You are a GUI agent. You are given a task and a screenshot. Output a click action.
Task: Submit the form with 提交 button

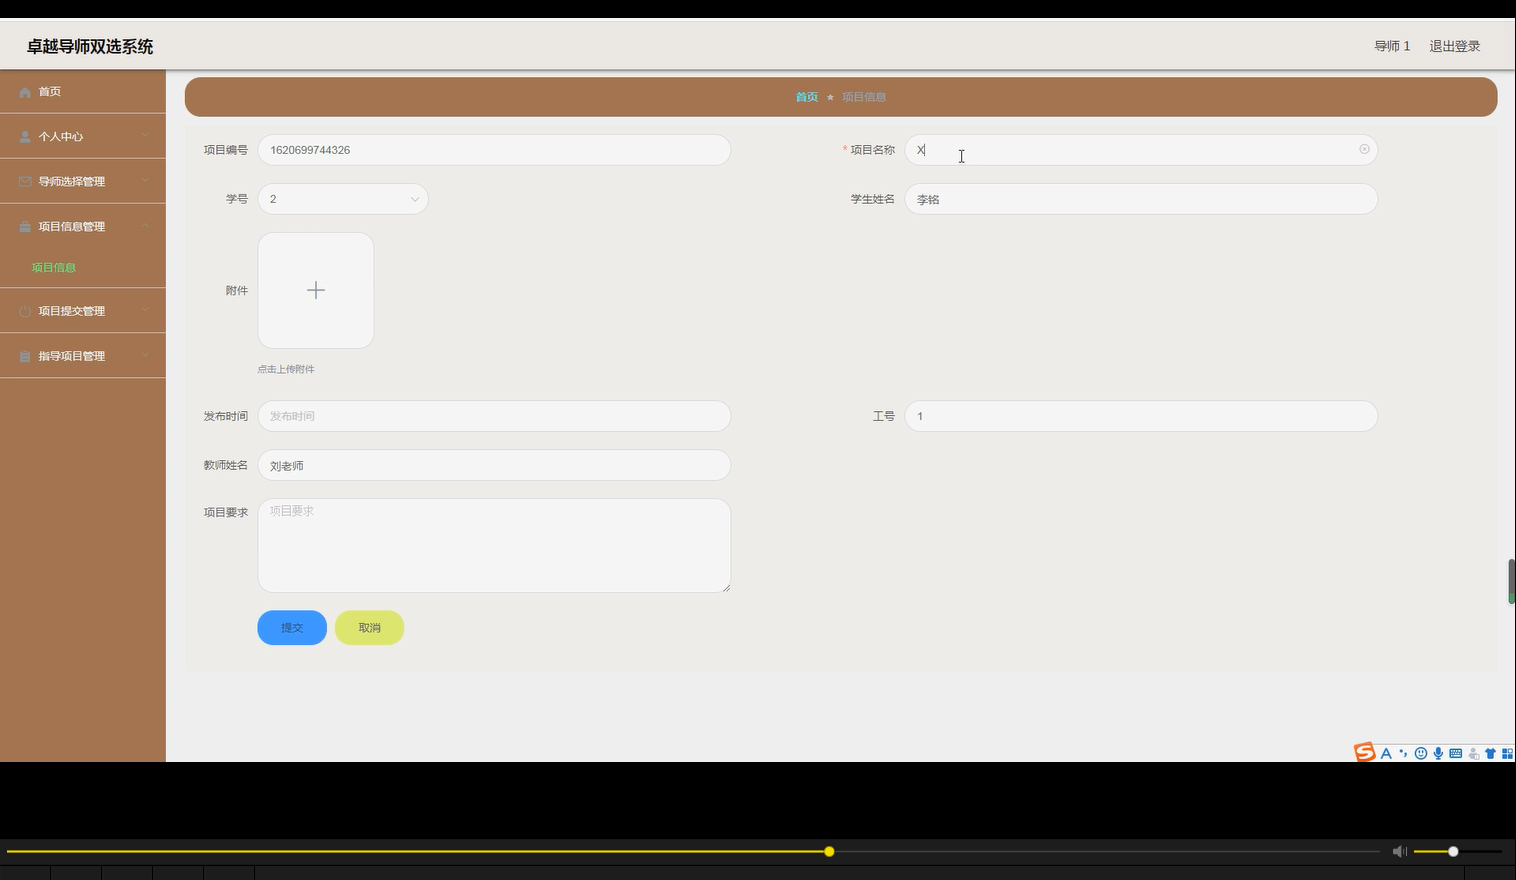click(x=292, y=628)
